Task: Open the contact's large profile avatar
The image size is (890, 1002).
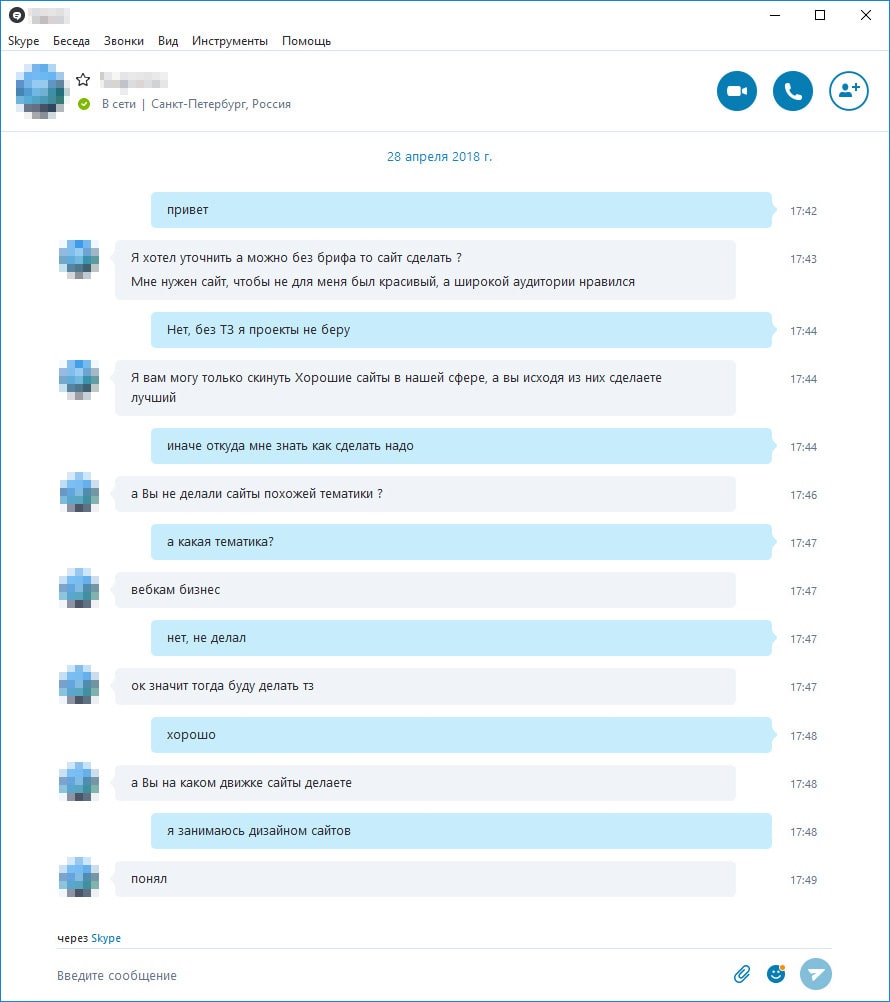Action: (x=41, y=91)
